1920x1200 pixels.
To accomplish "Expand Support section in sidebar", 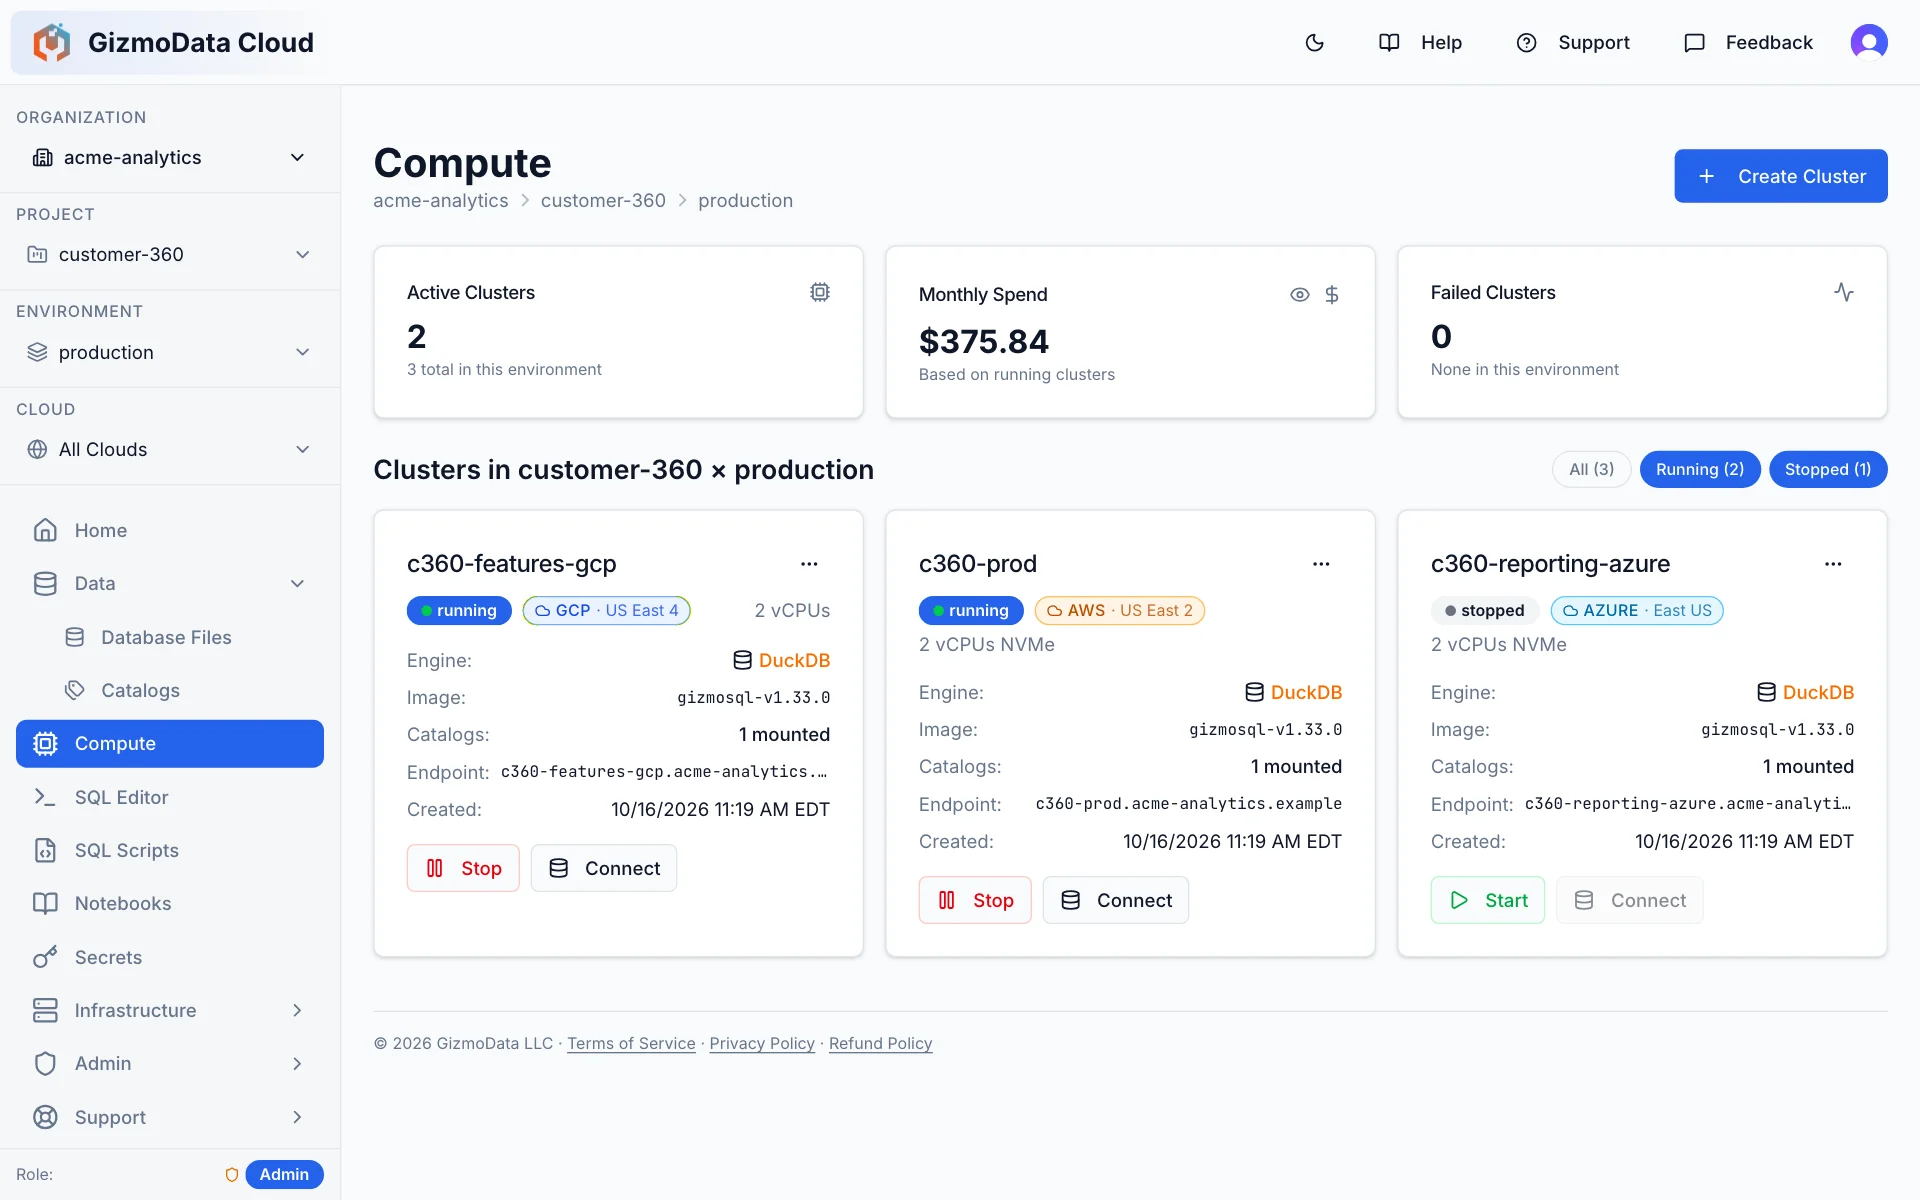I will click(x=169, y=1117).
